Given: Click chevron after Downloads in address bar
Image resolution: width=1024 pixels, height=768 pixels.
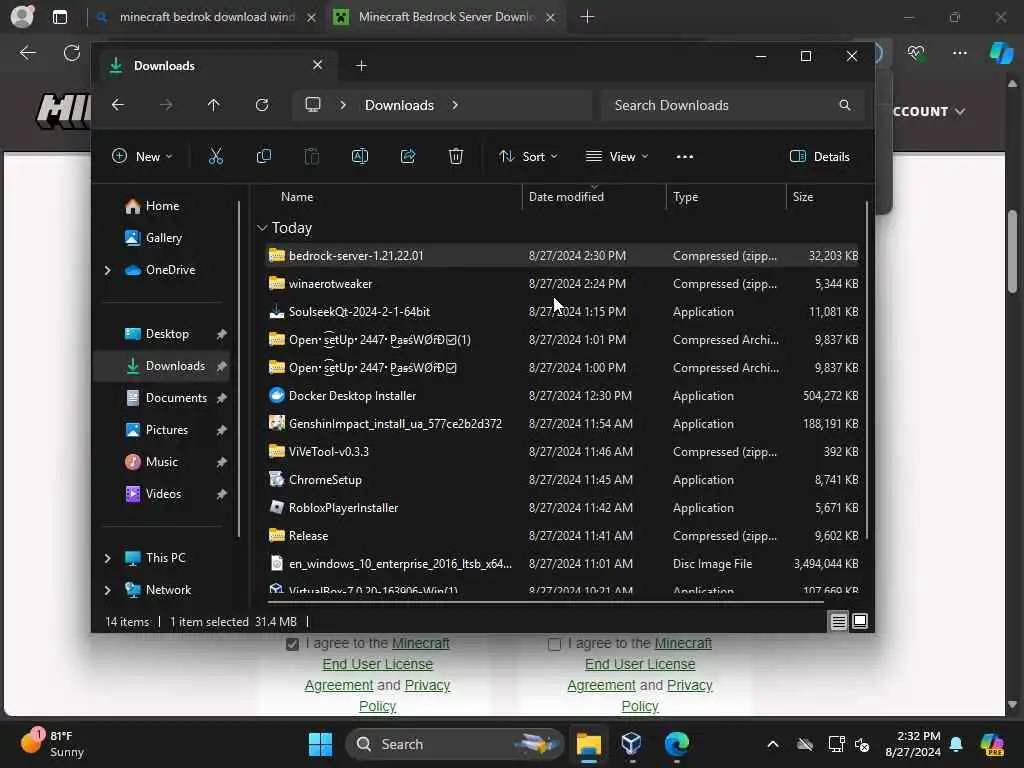Looking at the screenshot, I should point(455,105).
